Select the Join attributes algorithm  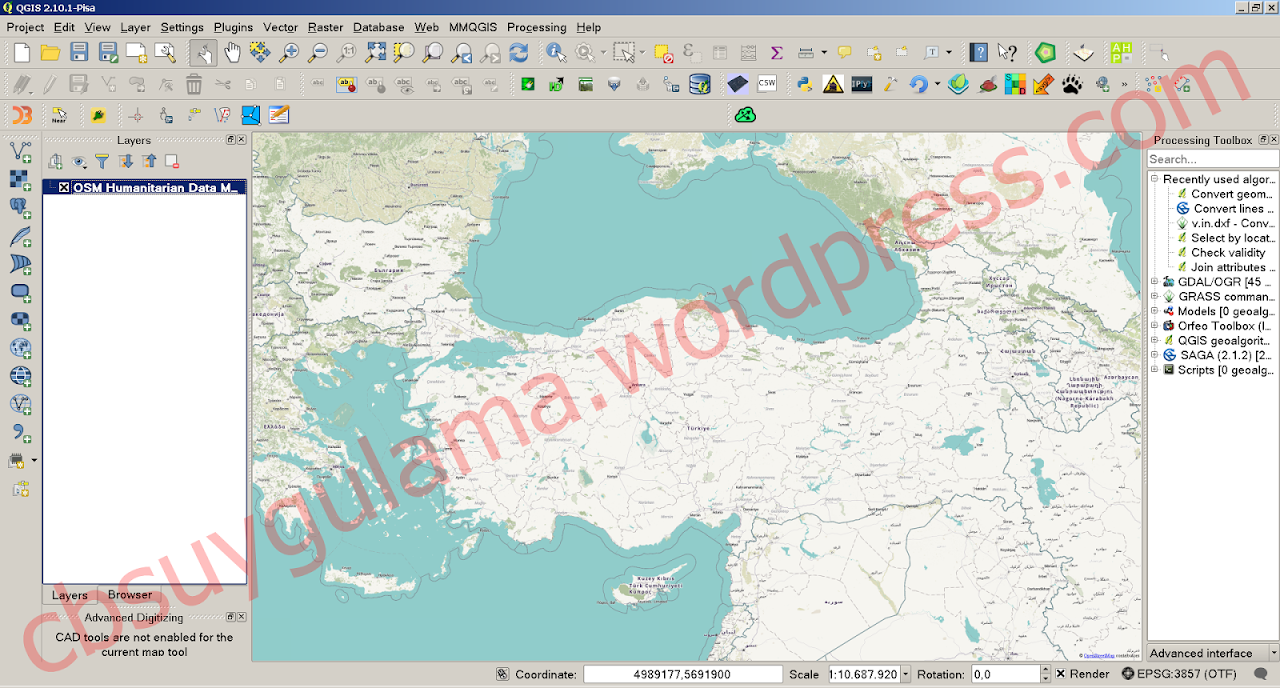[1225, 267]
